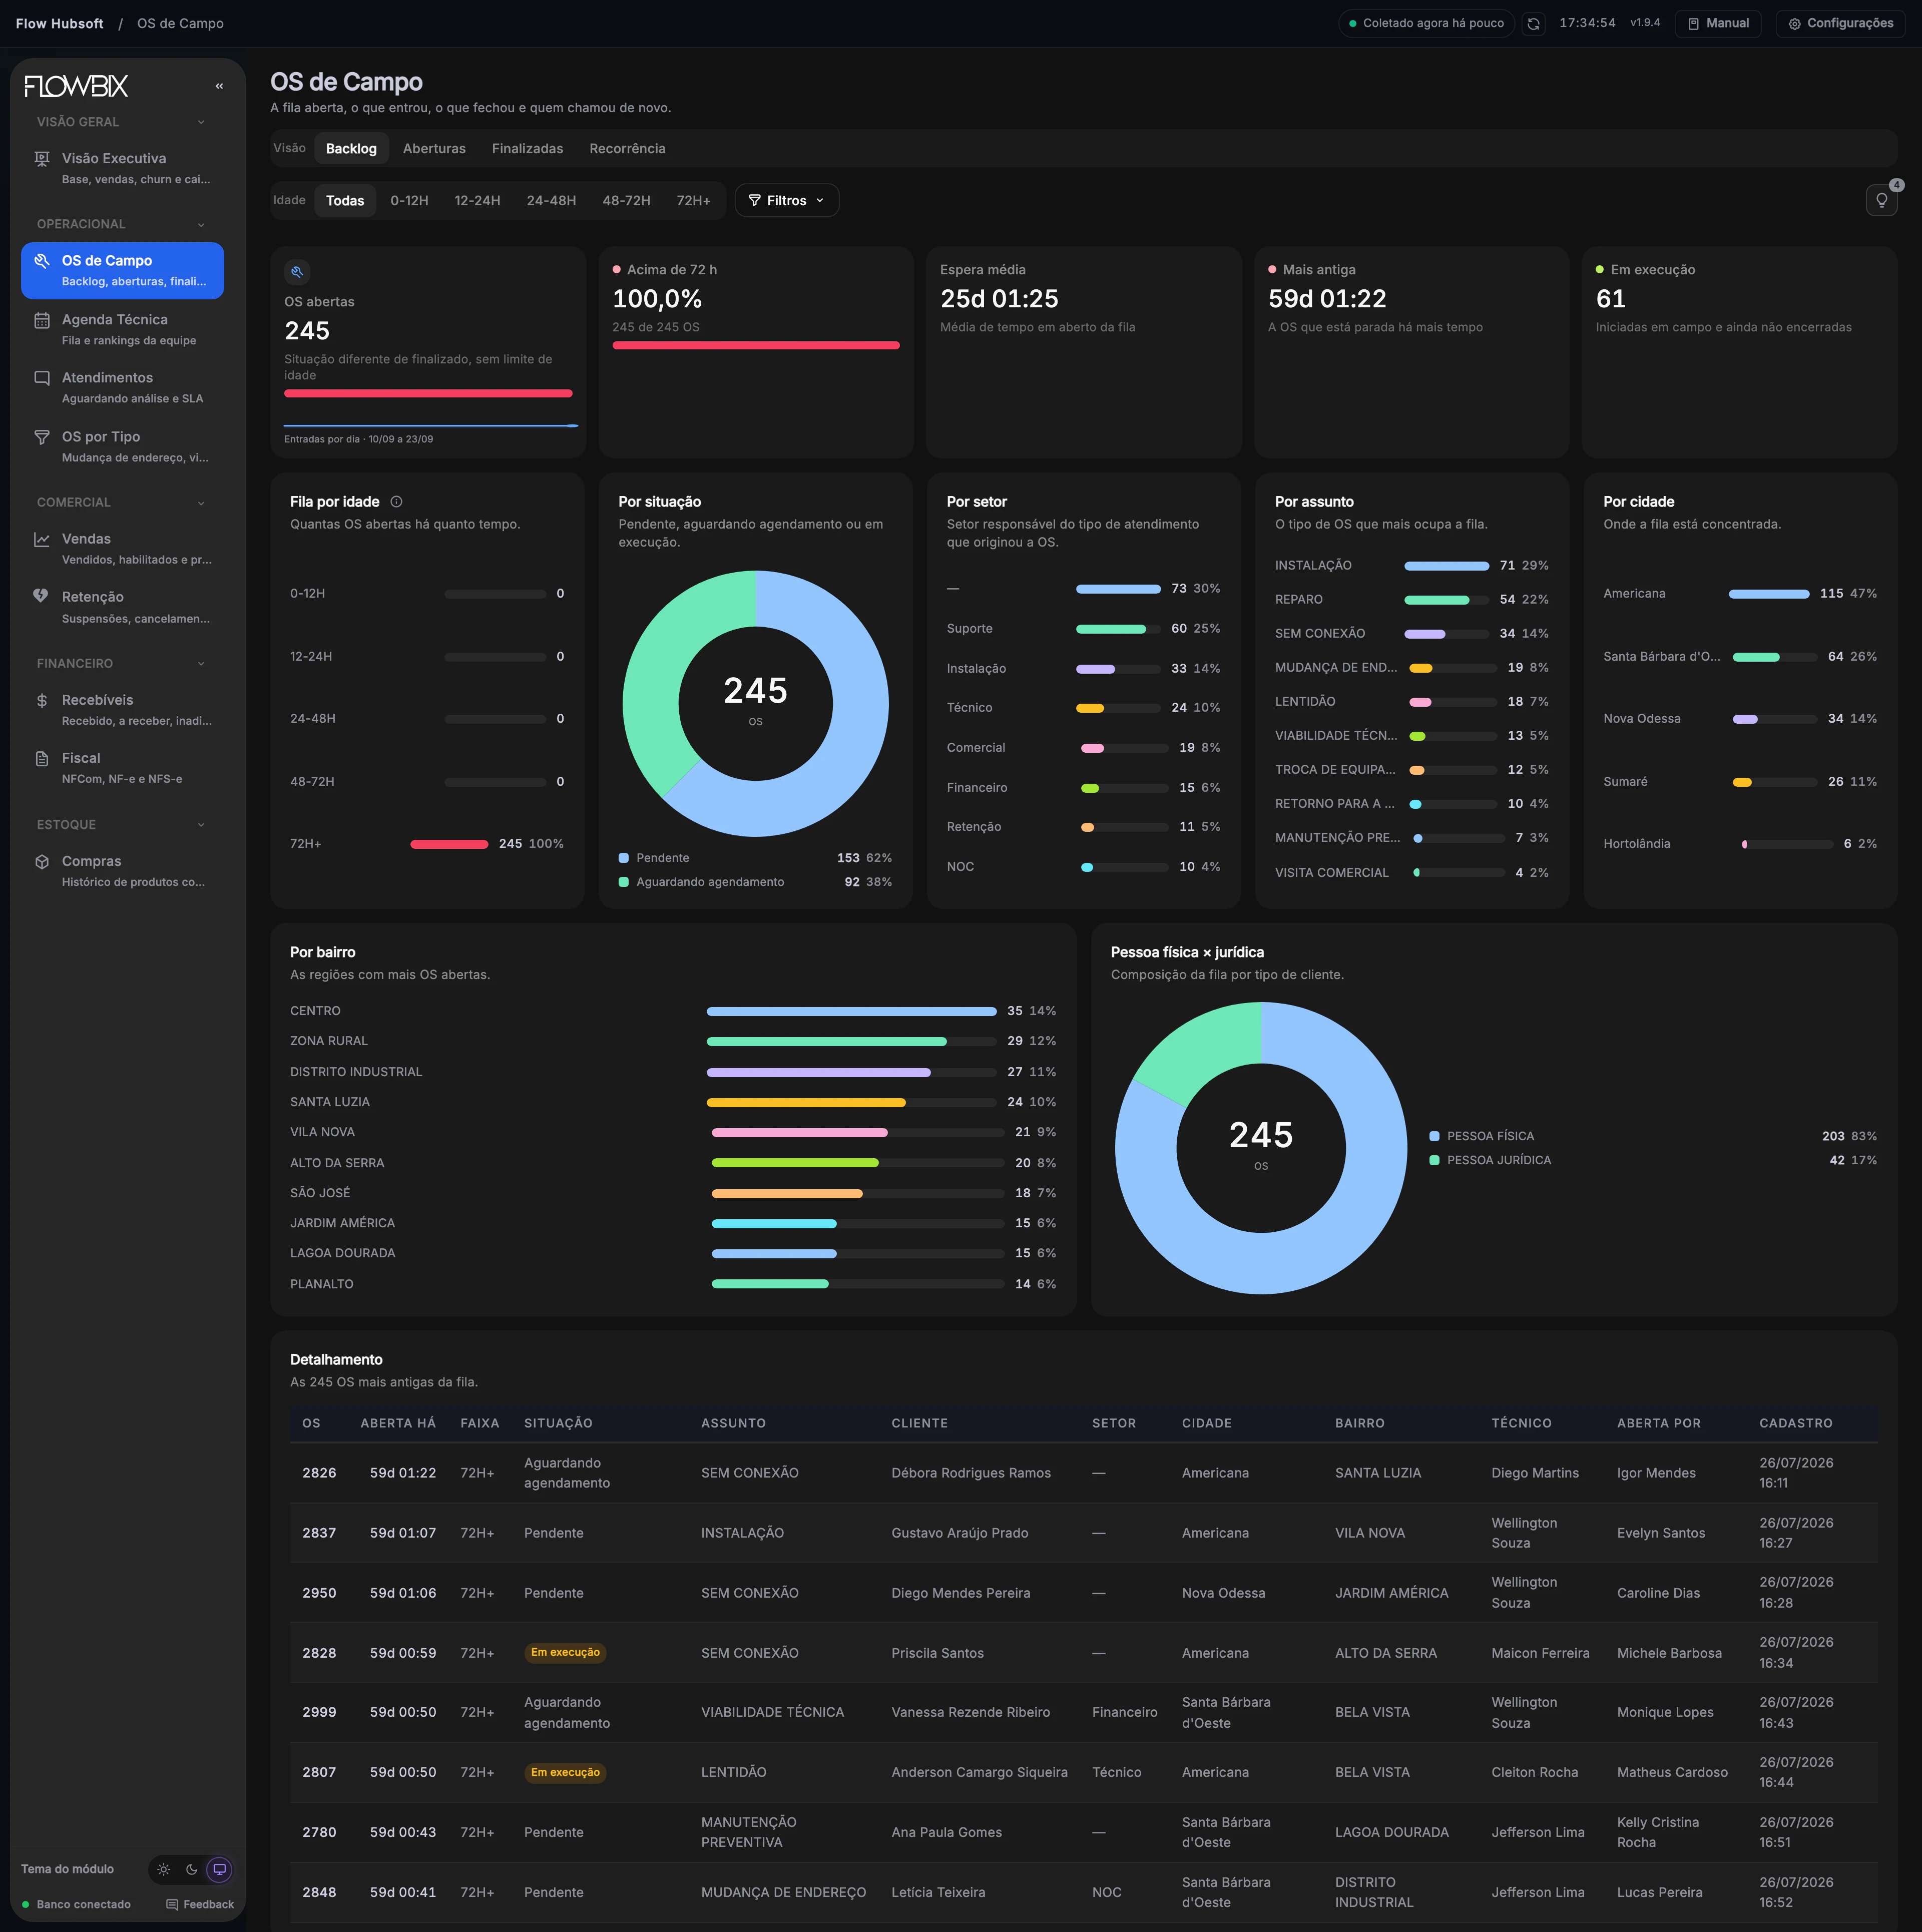Click the Suporte row in Por setor
Viewport: 1922px width, 1932px height.
[1083, 629]
